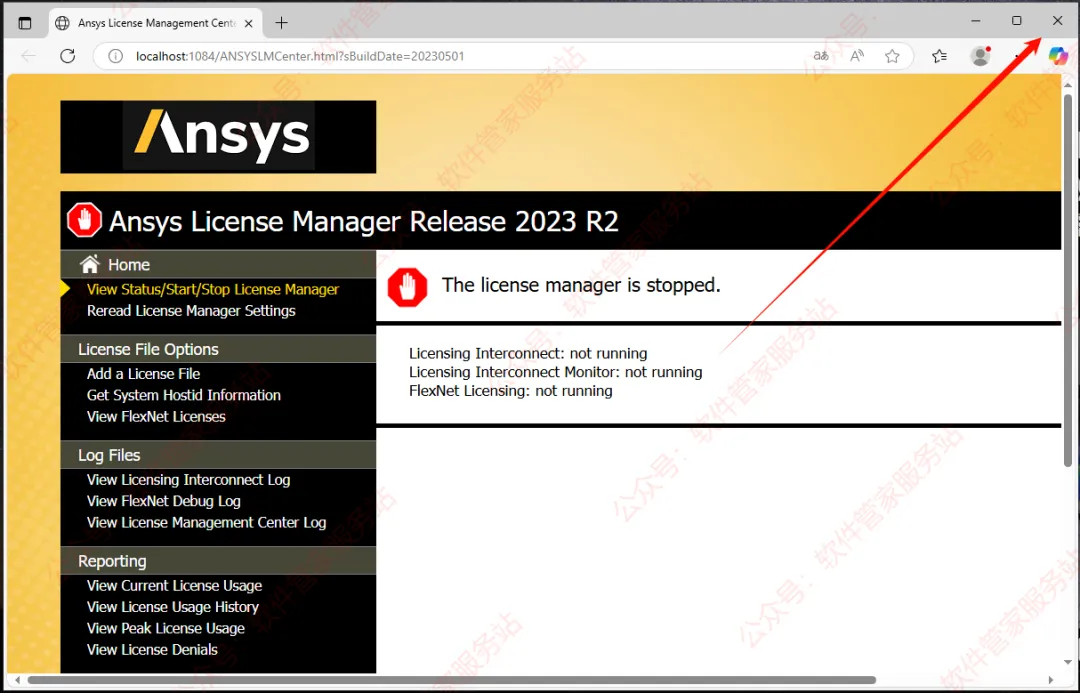Open a new tab with plus button
Image resolution: width=1080 pixels, height=693 pixels.
[281, 23]
